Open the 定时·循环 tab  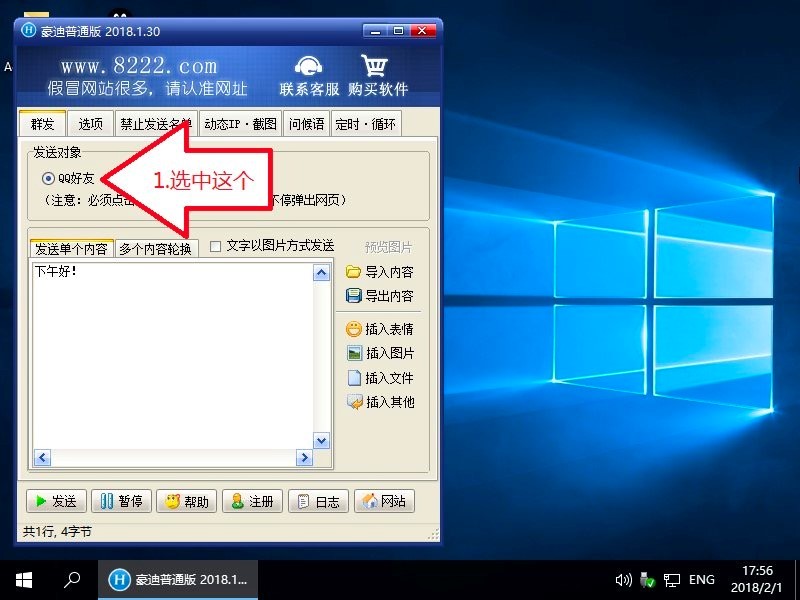[366, 124]
